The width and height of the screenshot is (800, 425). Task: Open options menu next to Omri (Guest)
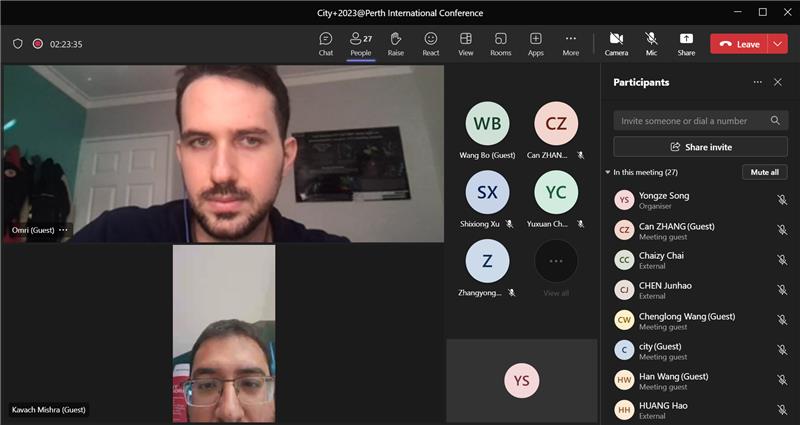(x=63, y=230)
